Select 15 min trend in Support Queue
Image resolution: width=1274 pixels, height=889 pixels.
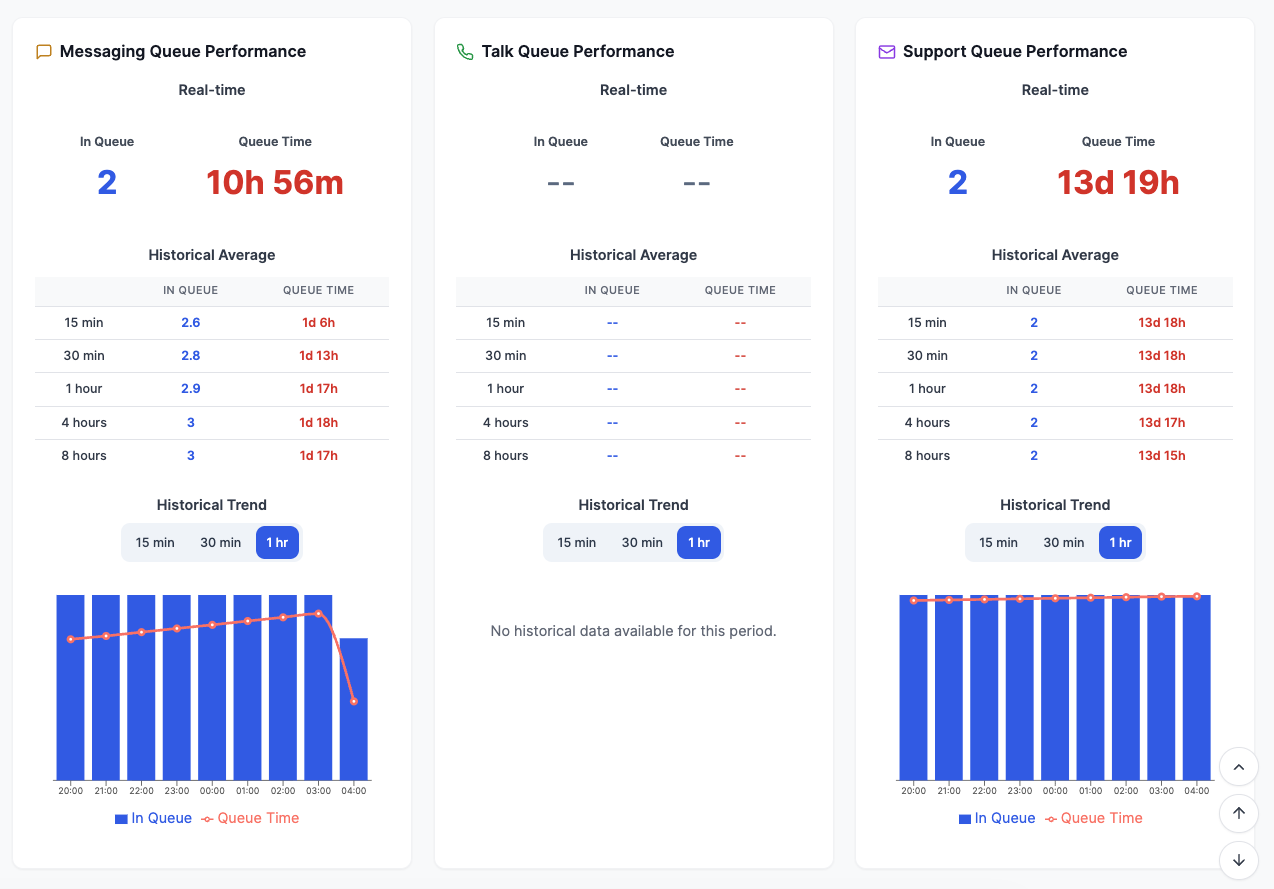(x=998, y=542)
